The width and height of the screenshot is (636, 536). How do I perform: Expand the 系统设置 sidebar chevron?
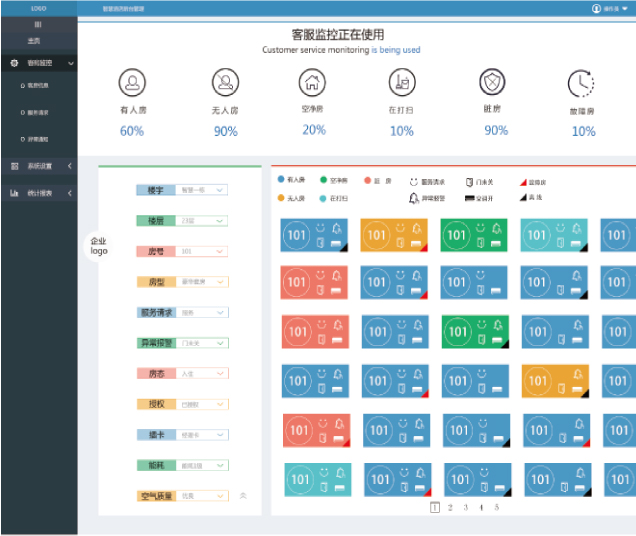tap(70, 166)
